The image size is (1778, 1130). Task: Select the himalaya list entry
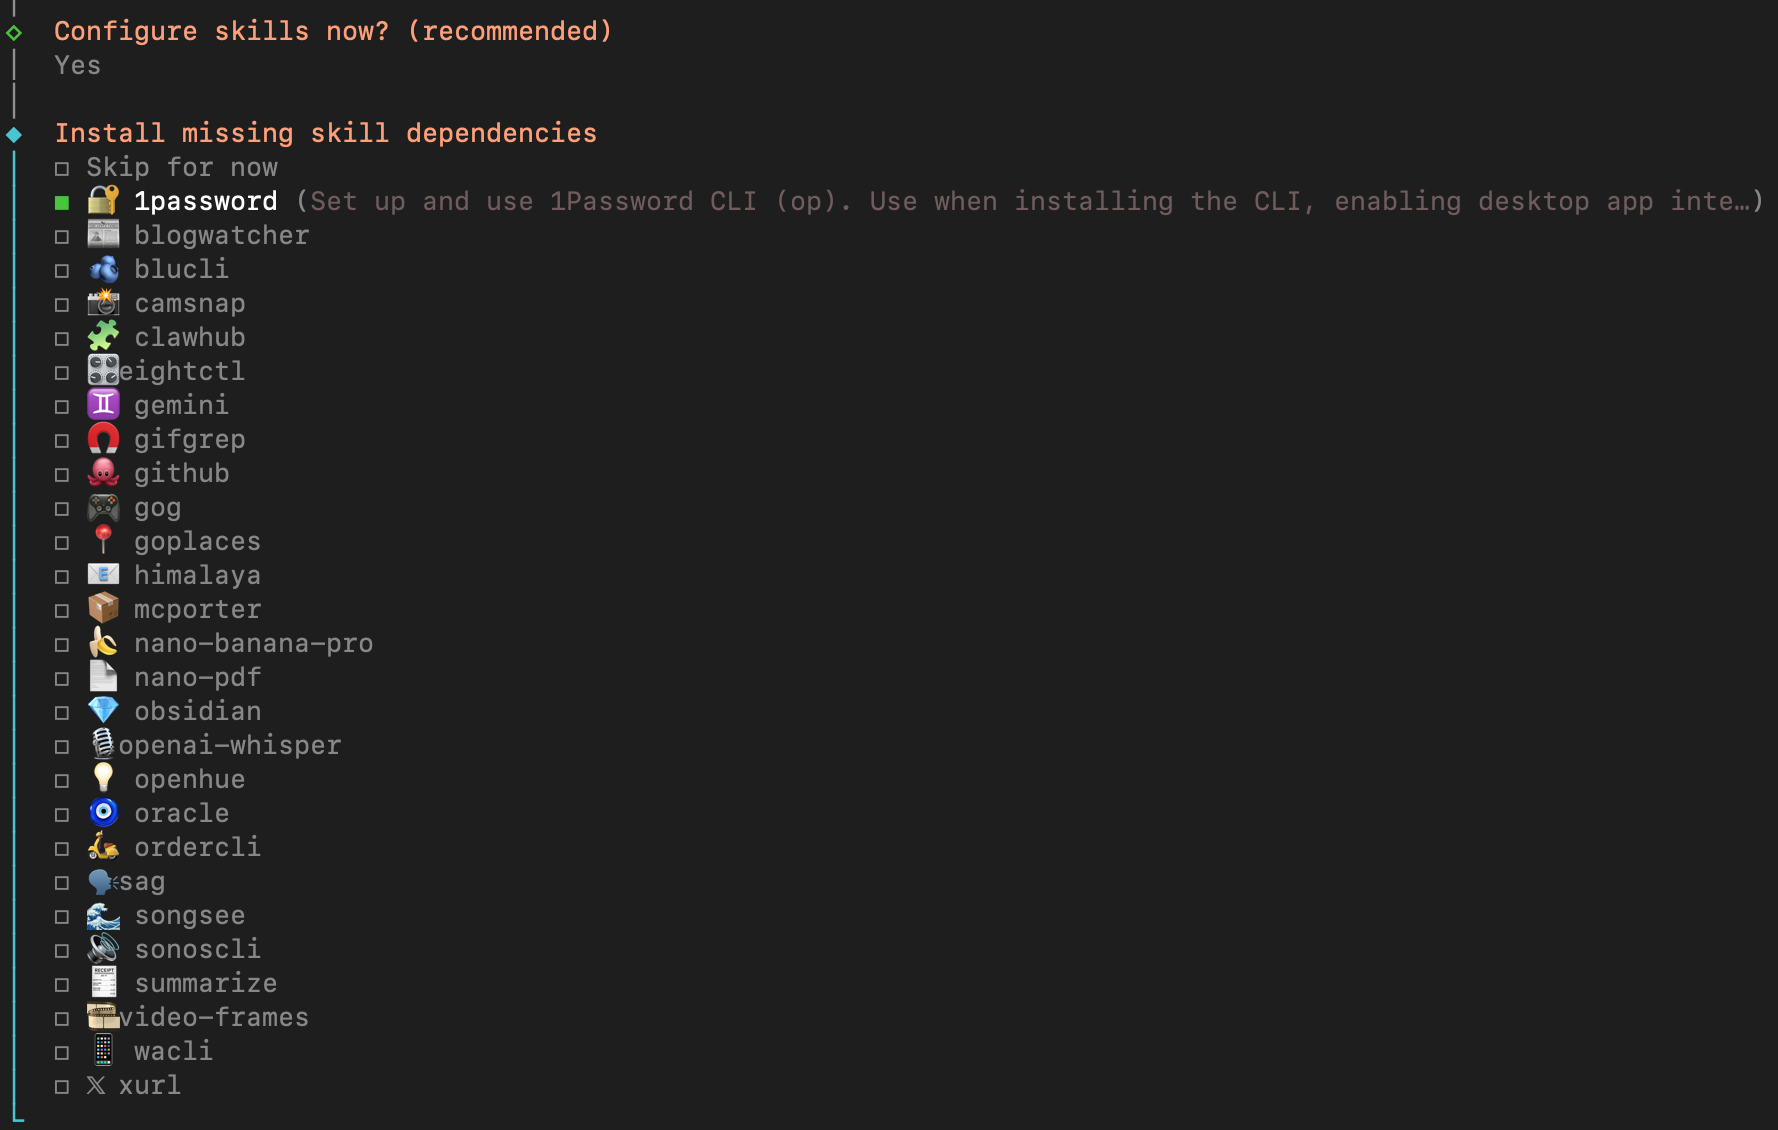[197, 575]
